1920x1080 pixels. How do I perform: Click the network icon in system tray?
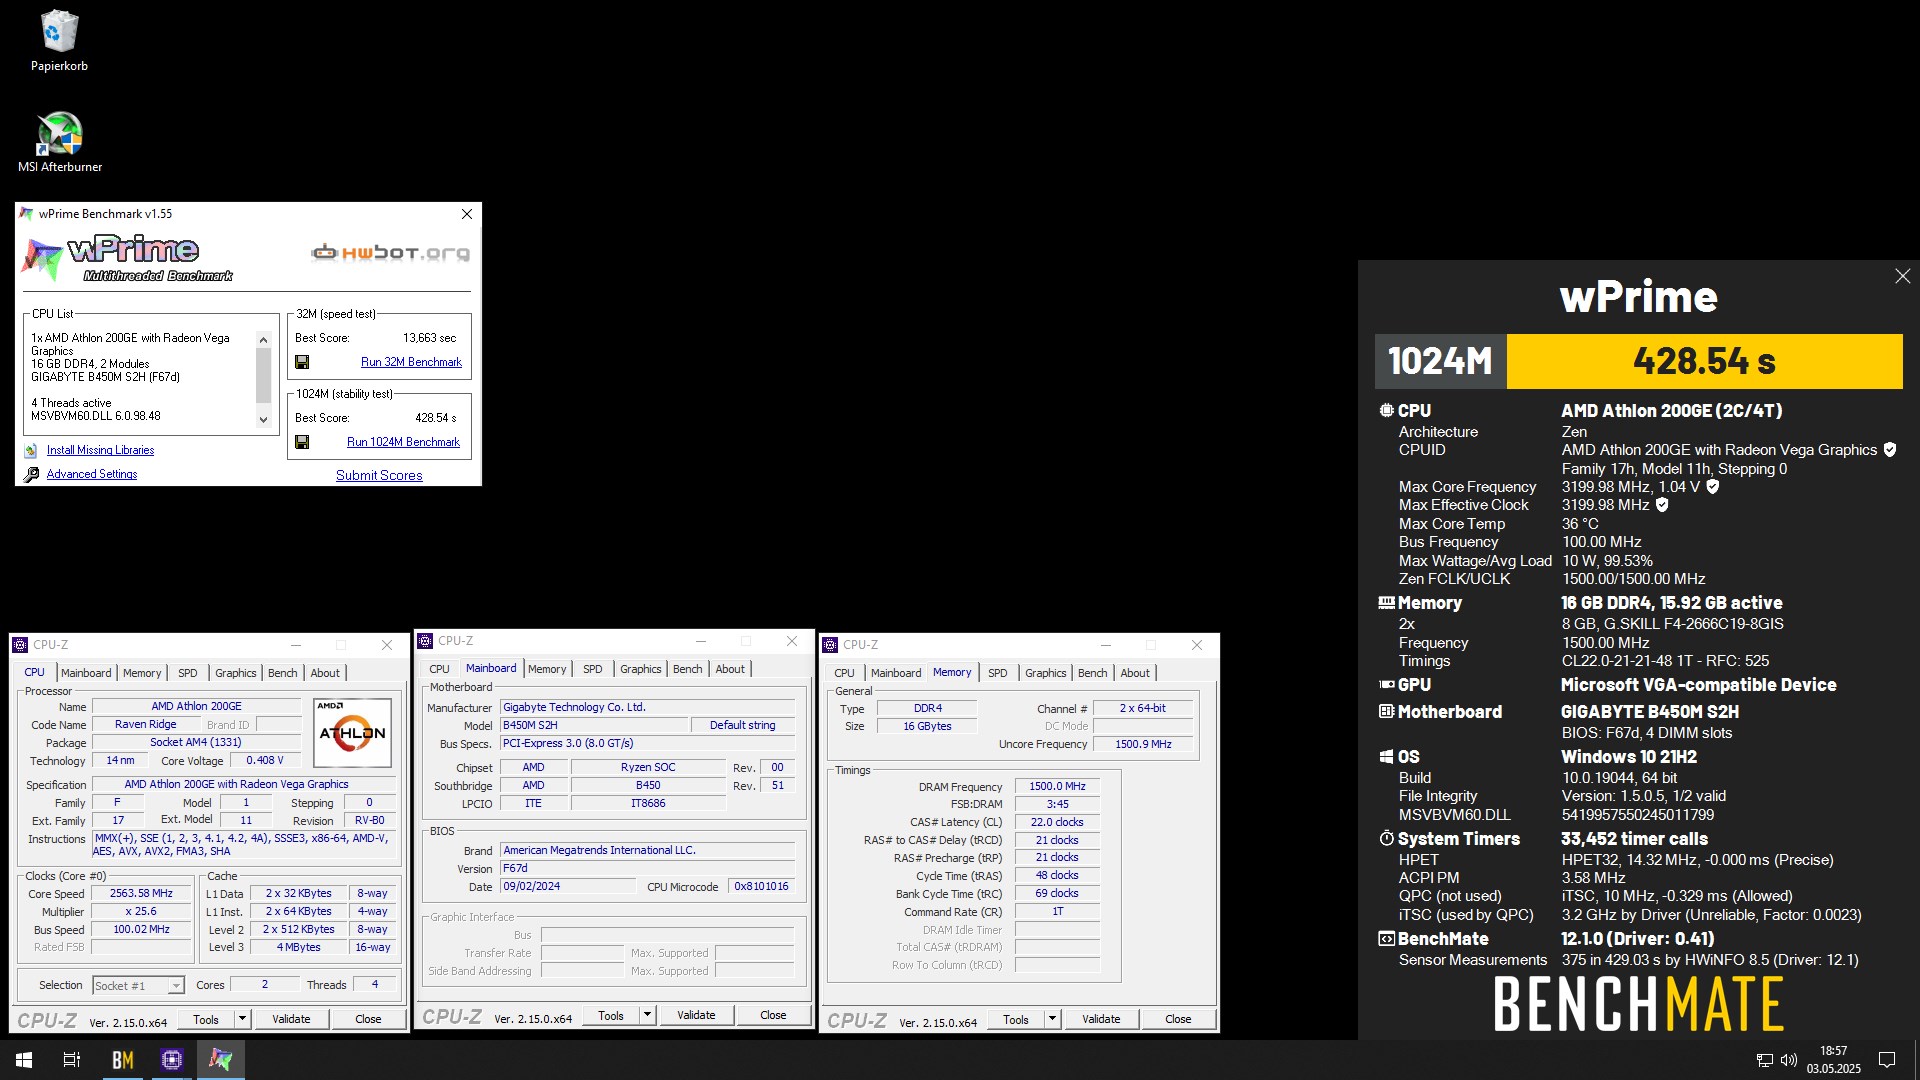click(1765, 1060)
